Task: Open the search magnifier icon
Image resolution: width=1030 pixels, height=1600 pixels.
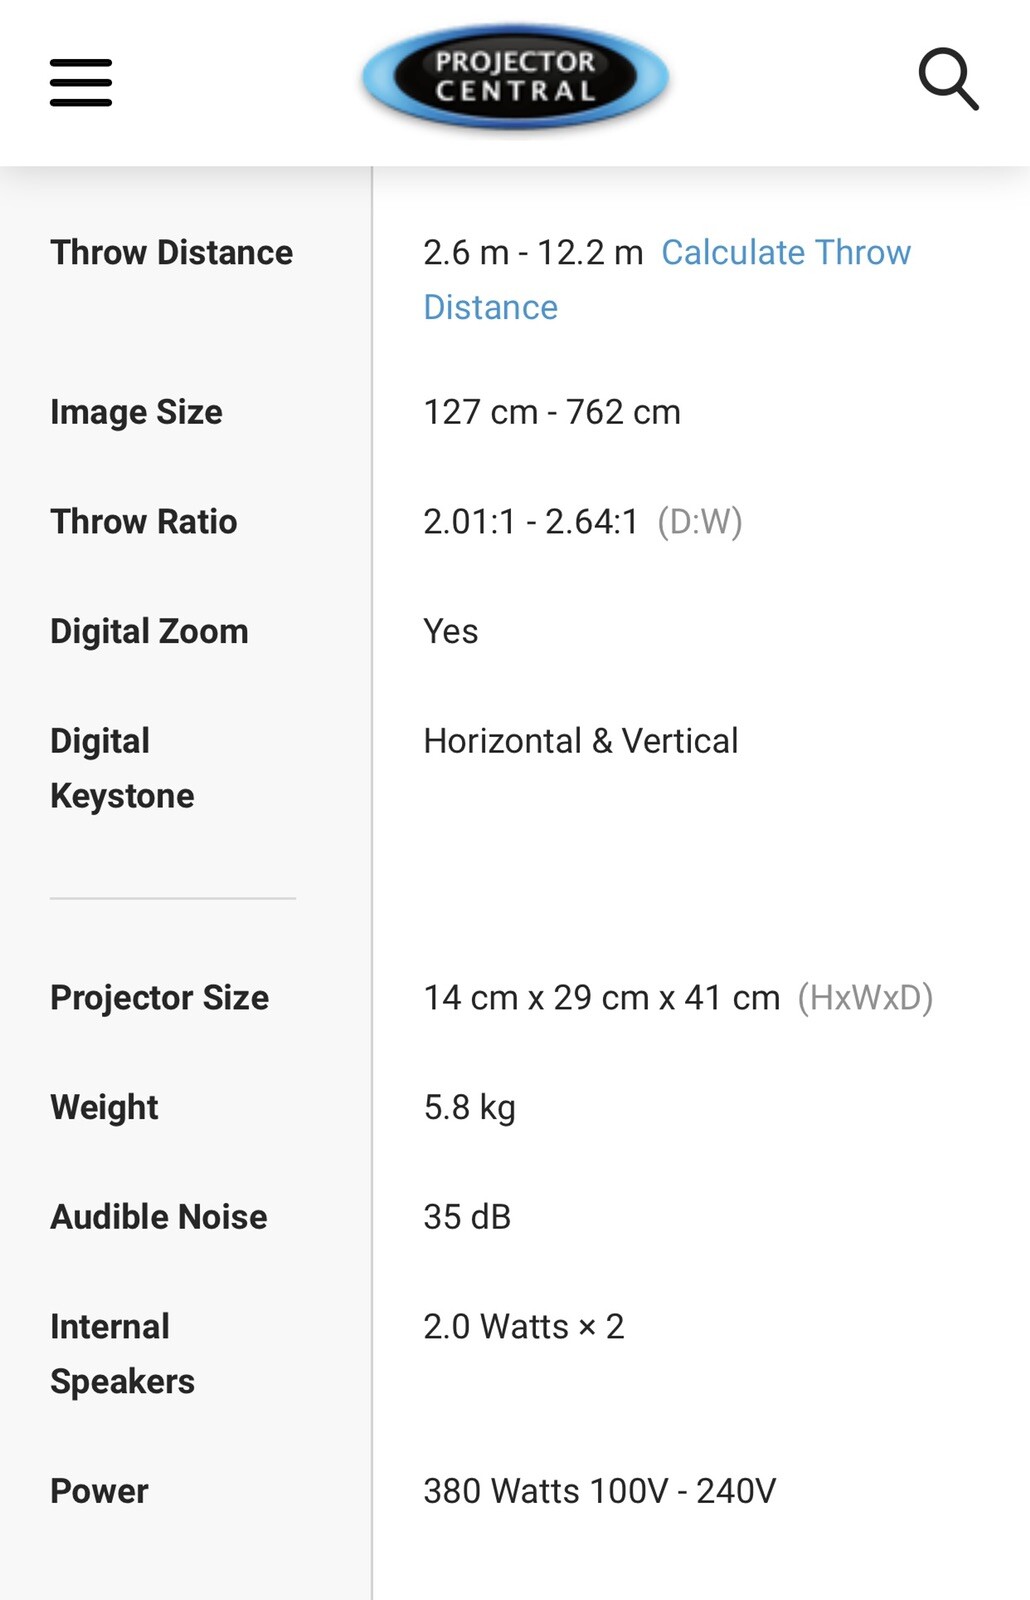Action: (x=948, y=78)
